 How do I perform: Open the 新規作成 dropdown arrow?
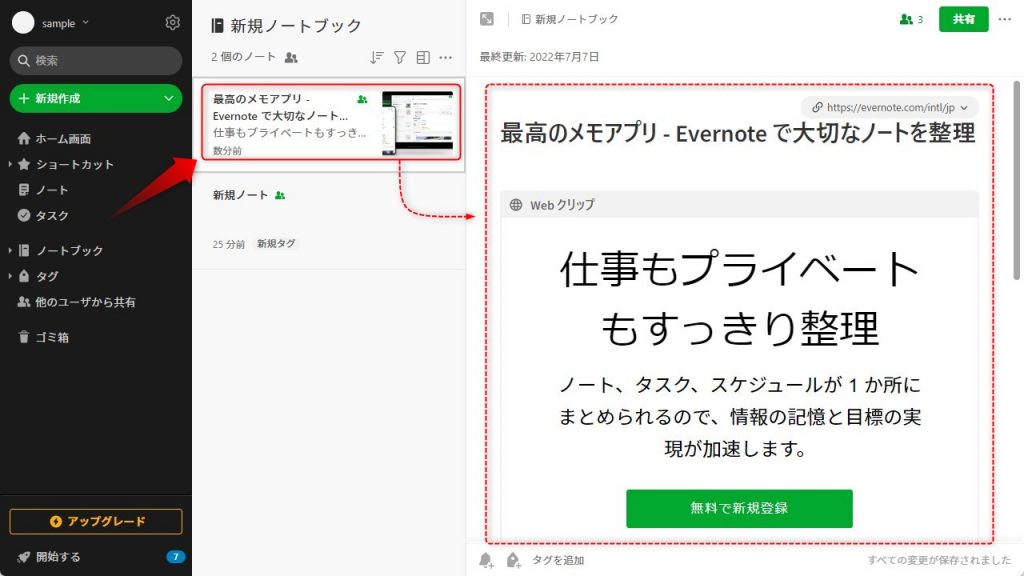tap(168, 99)
